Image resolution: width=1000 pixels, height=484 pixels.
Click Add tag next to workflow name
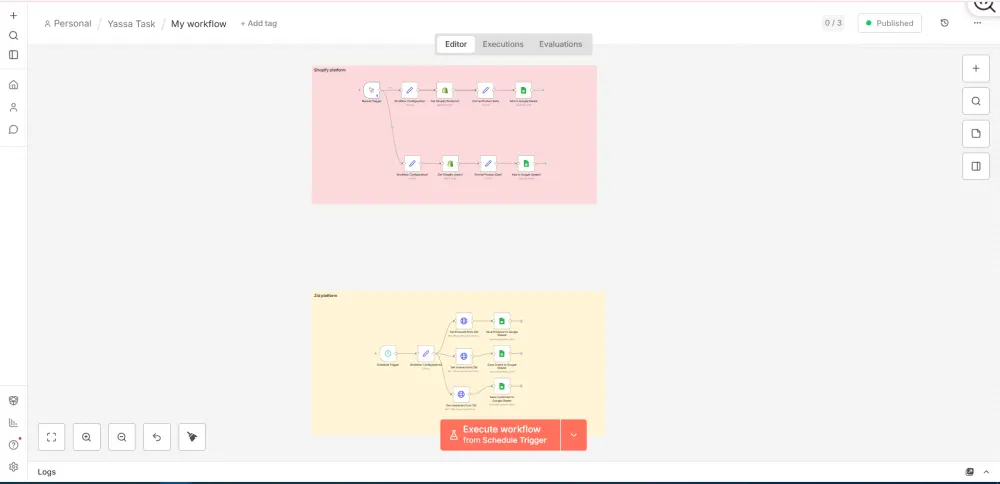point(258,24)
